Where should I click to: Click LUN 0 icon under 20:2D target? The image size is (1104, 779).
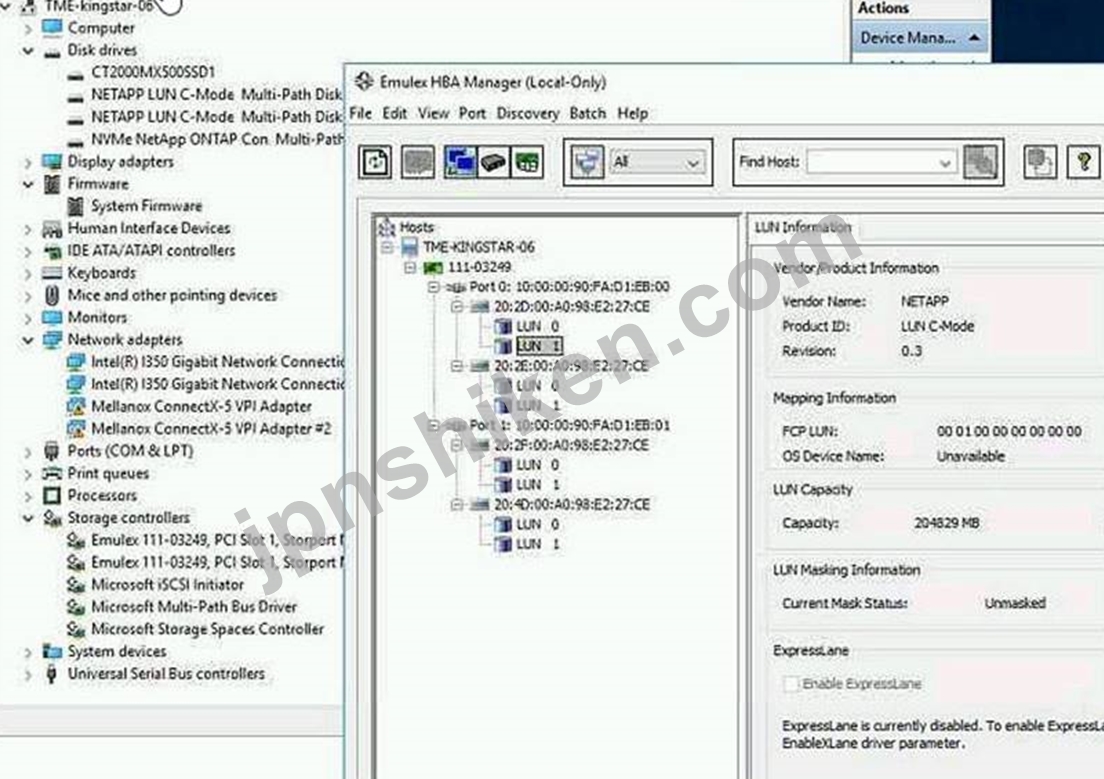(x=503, y=326)
